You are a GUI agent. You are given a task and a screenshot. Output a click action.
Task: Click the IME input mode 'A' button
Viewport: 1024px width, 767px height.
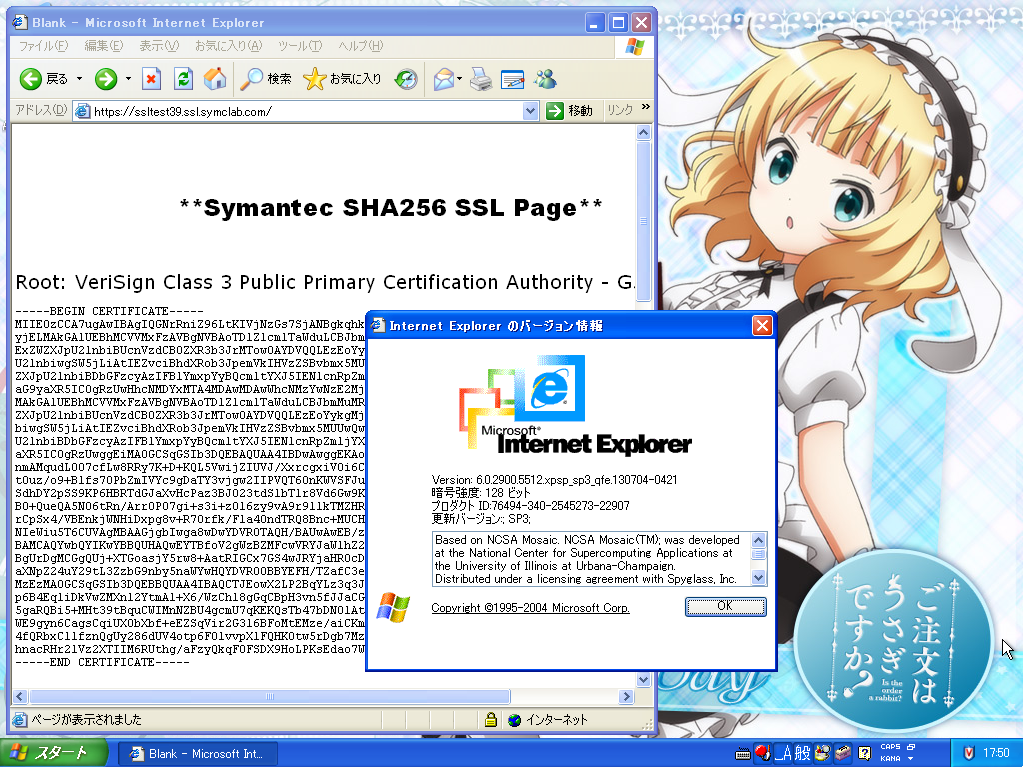784,753
